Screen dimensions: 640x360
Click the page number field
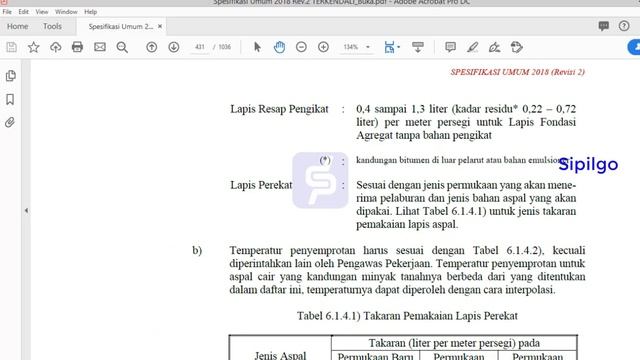coord(200,47)
